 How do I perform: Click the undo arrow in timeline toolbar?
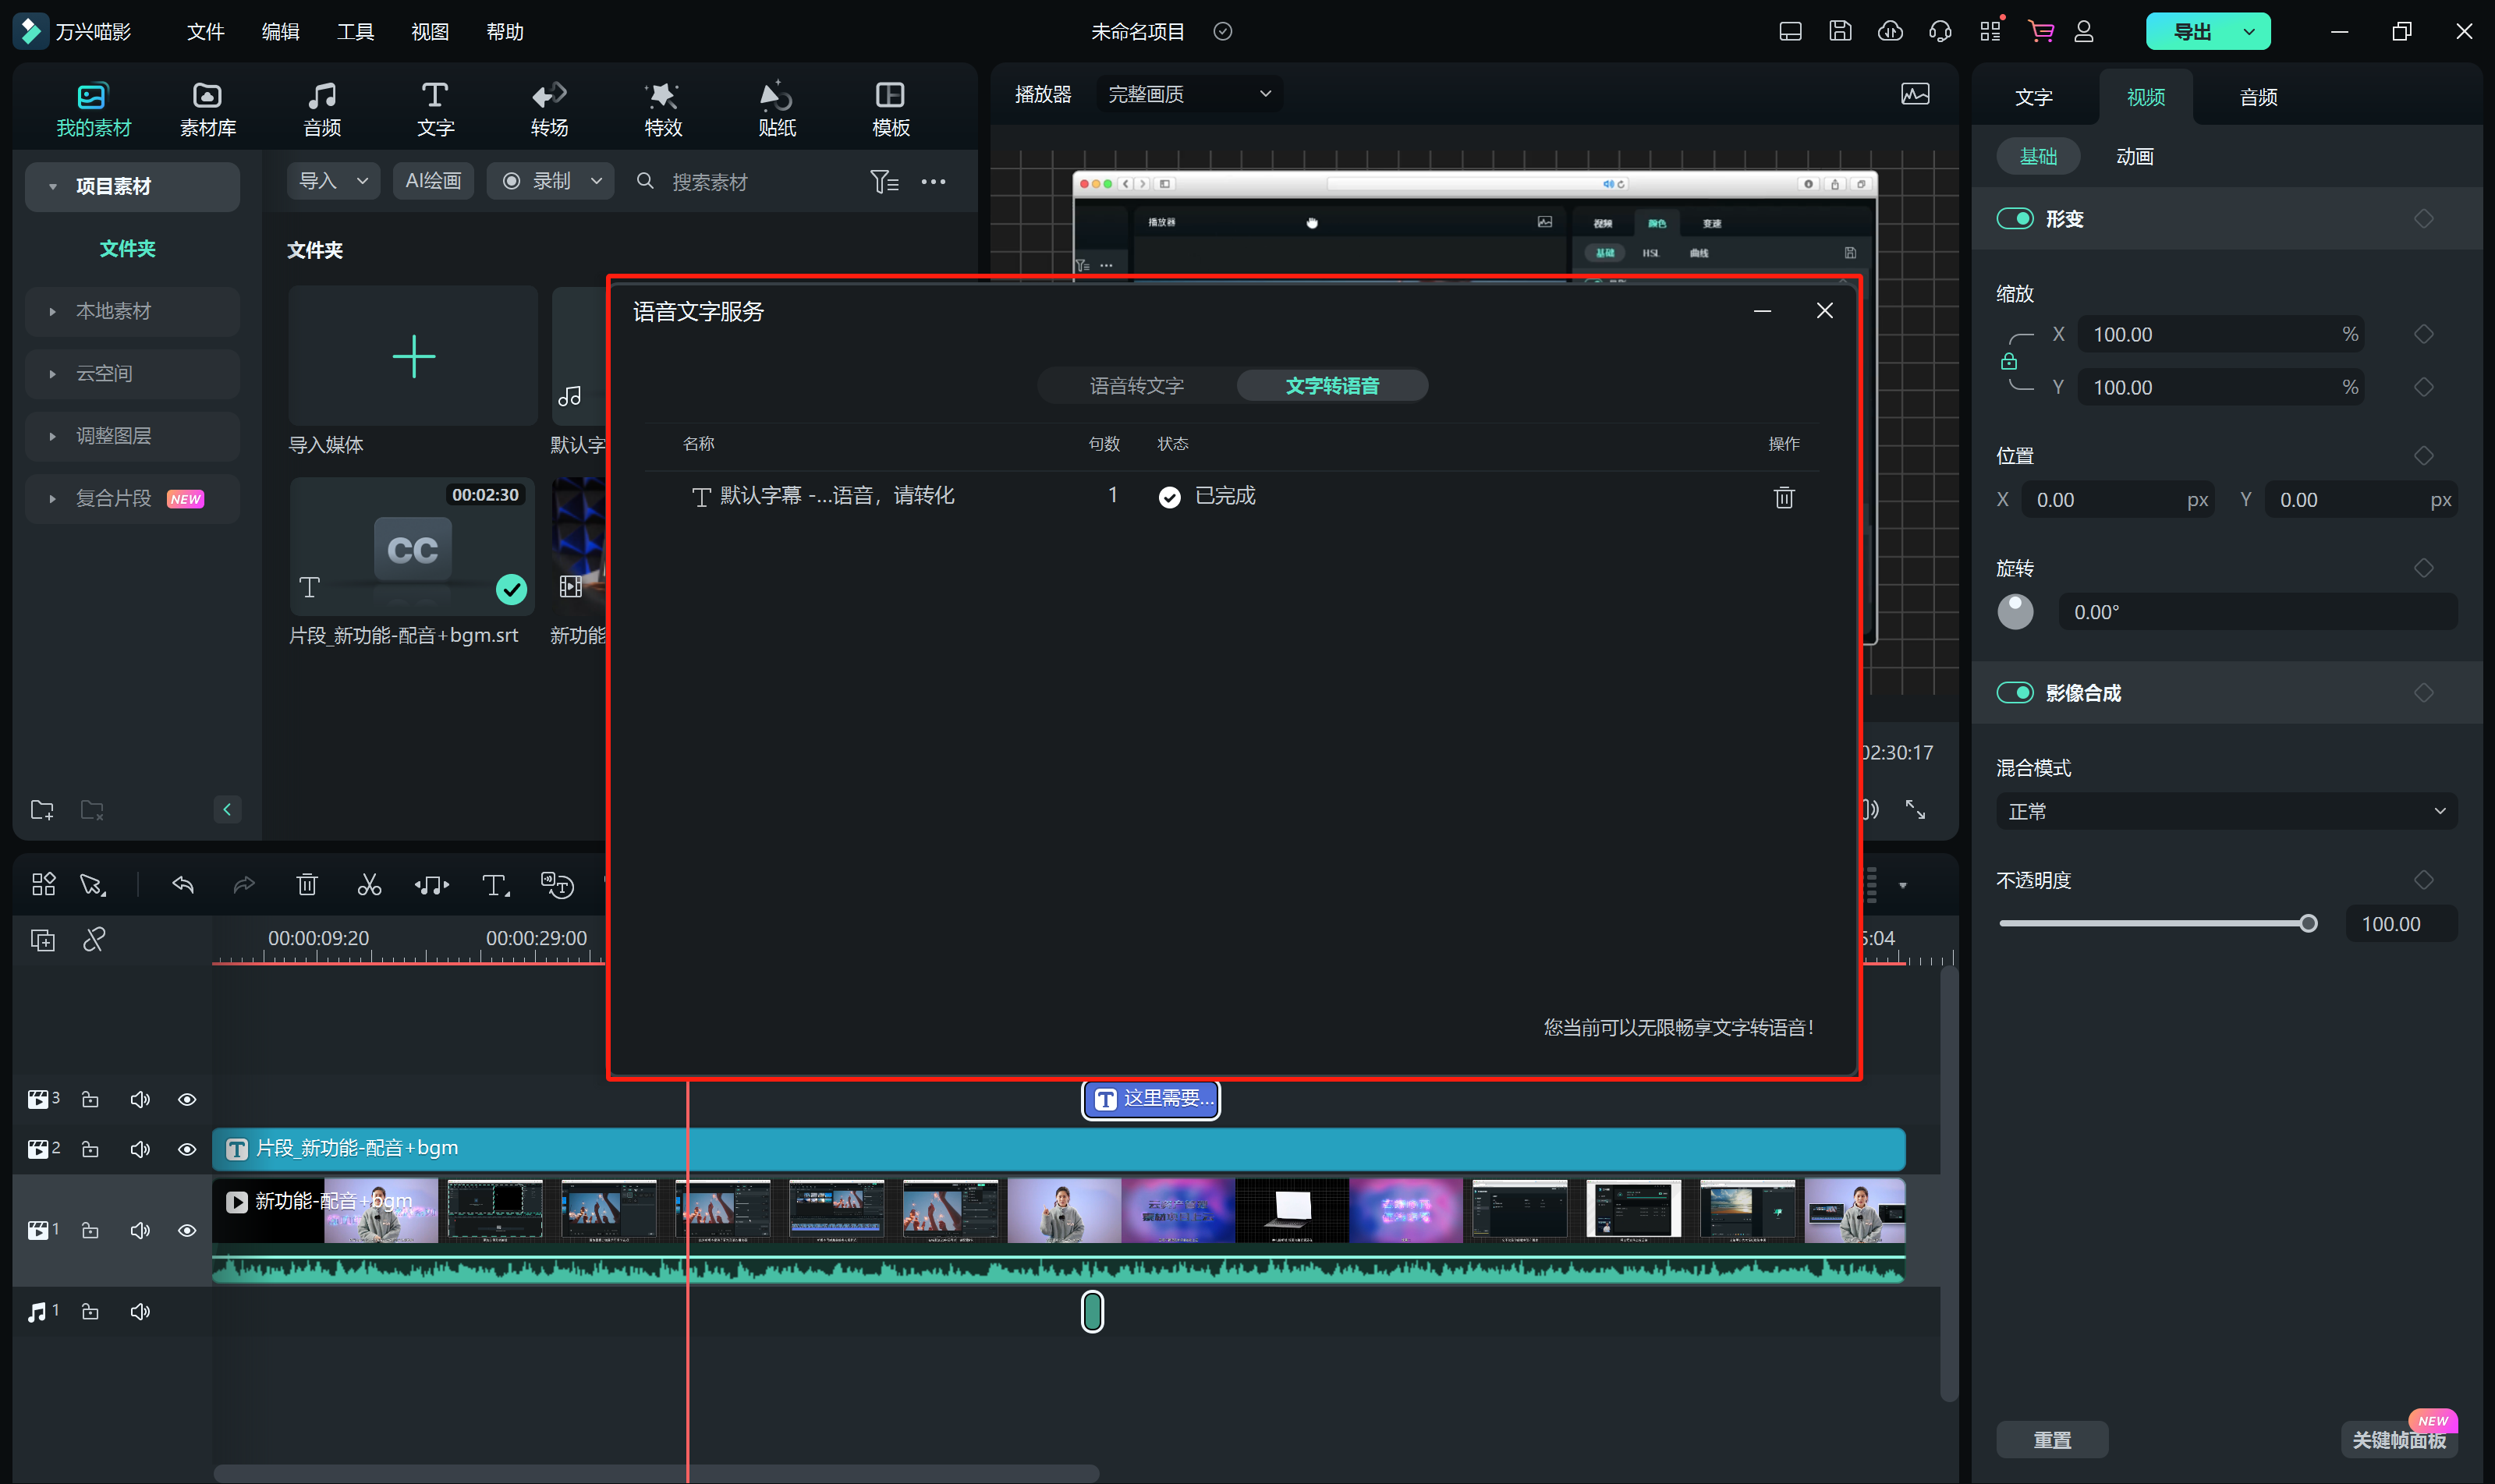pyautogui.click(x=183, y=885)
